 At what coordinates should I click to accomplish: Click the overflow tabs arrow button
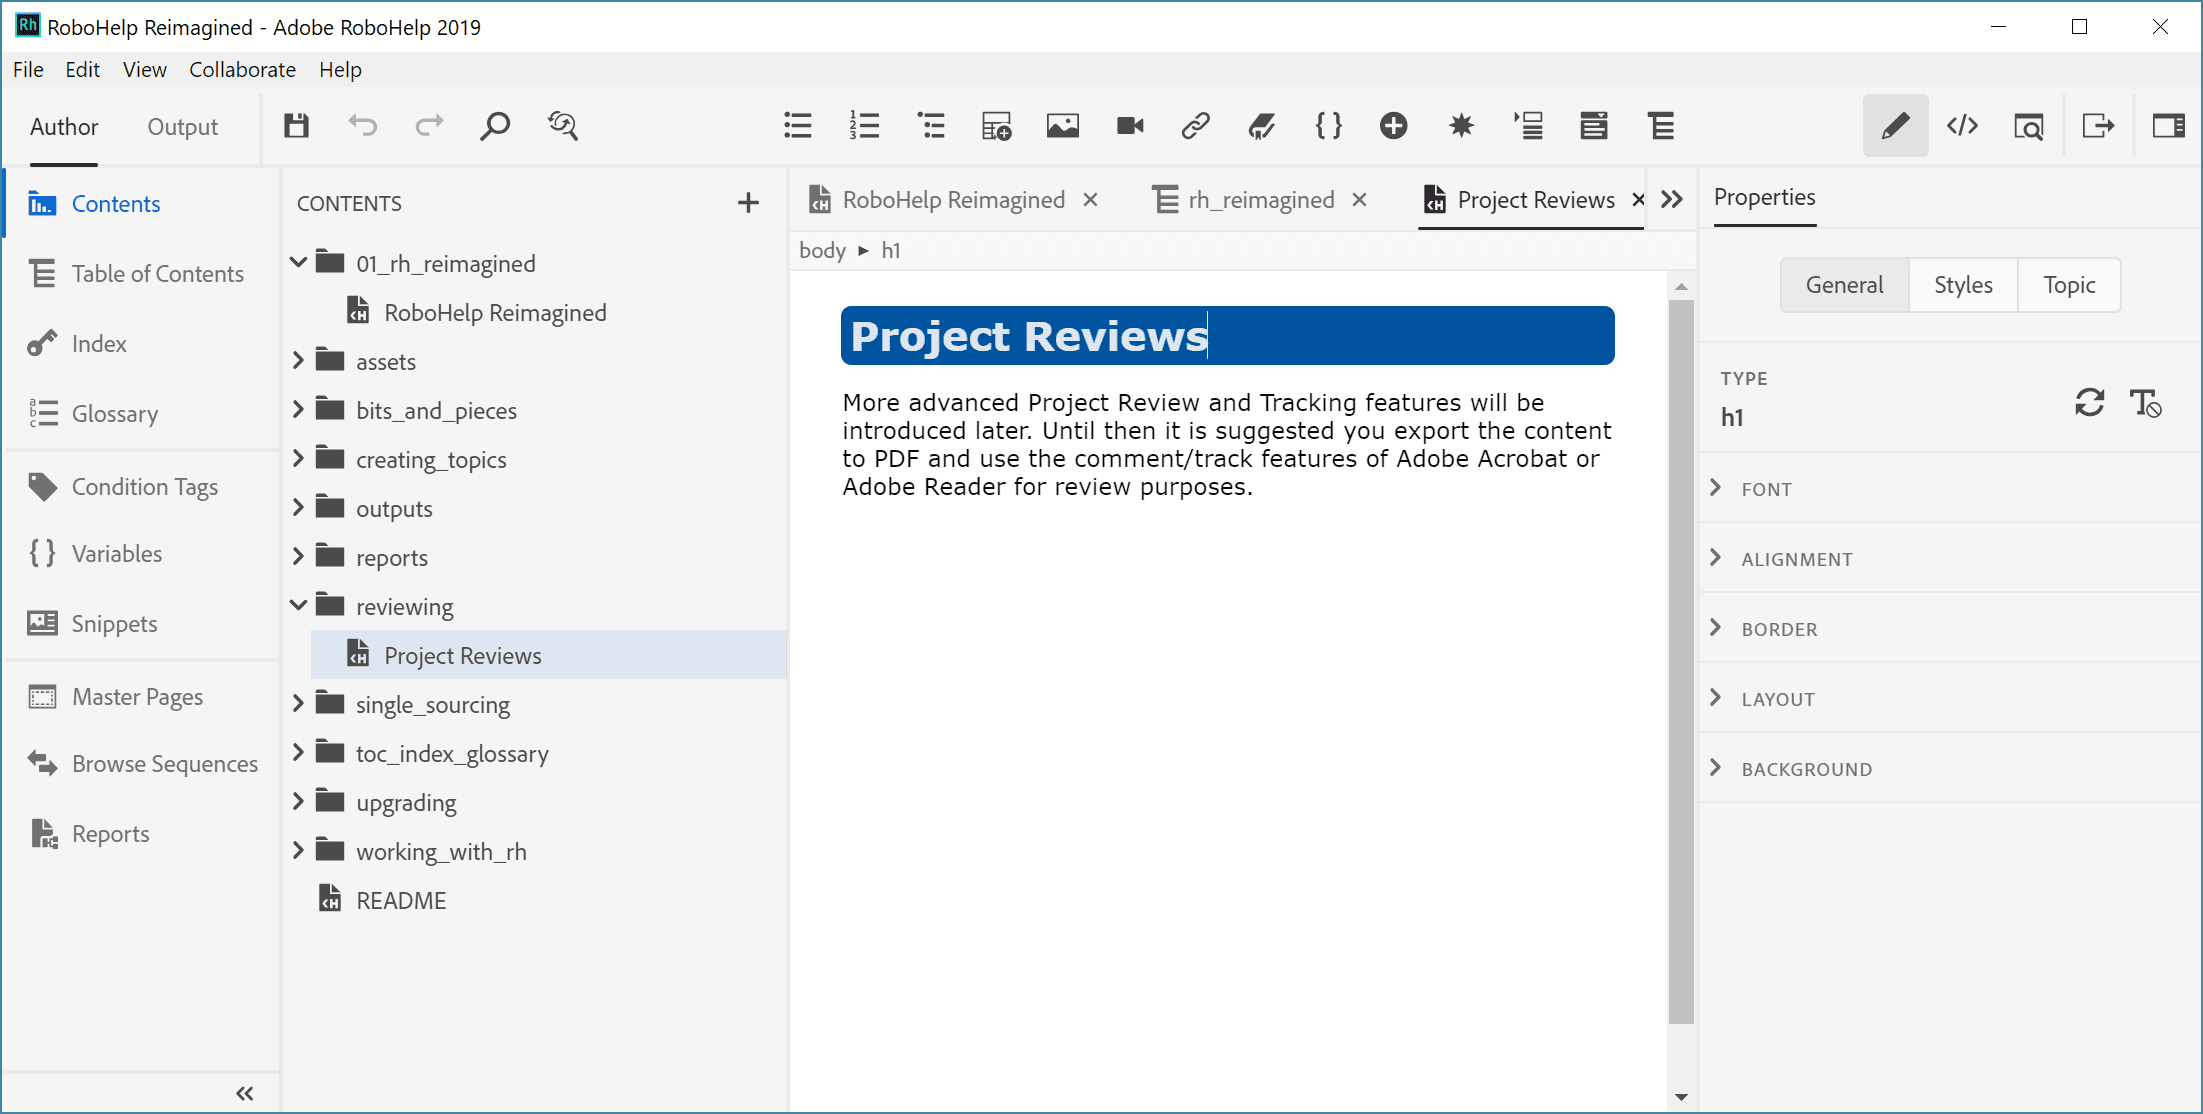point(1672,199)
